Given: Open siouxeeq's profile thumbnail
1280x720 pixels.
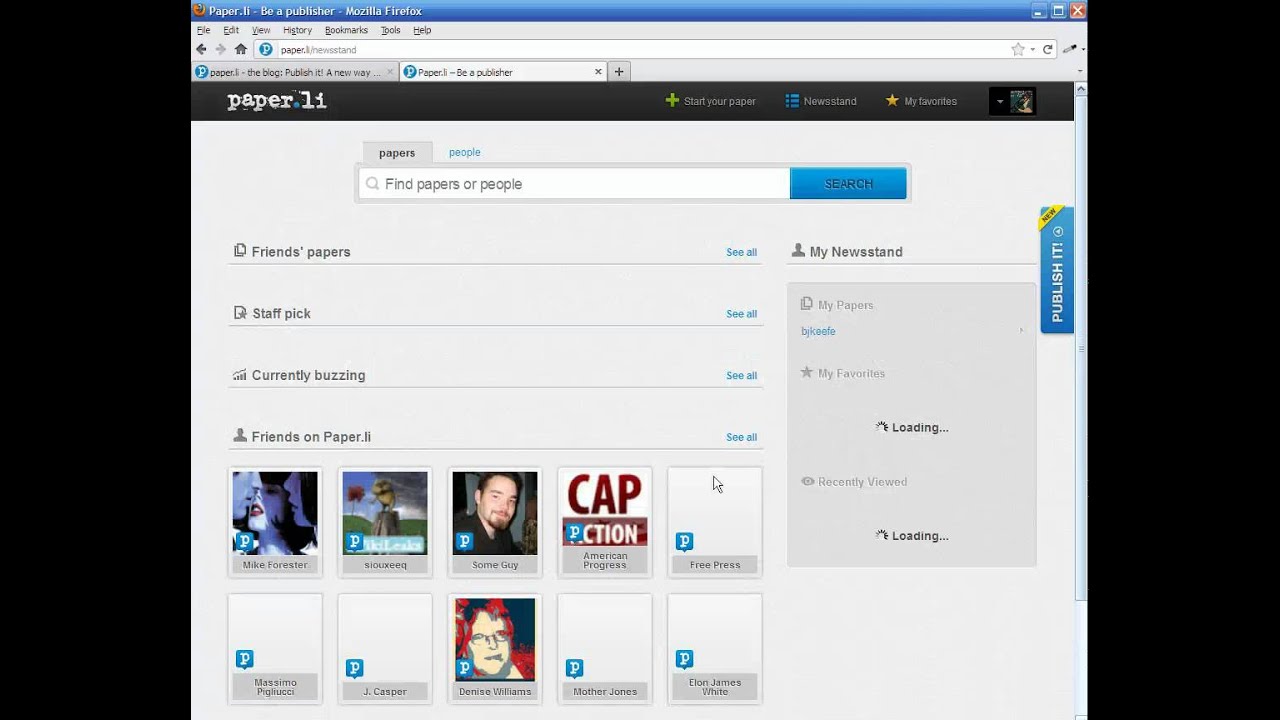Looking at the screenshot, I should (x=385, y=513).
